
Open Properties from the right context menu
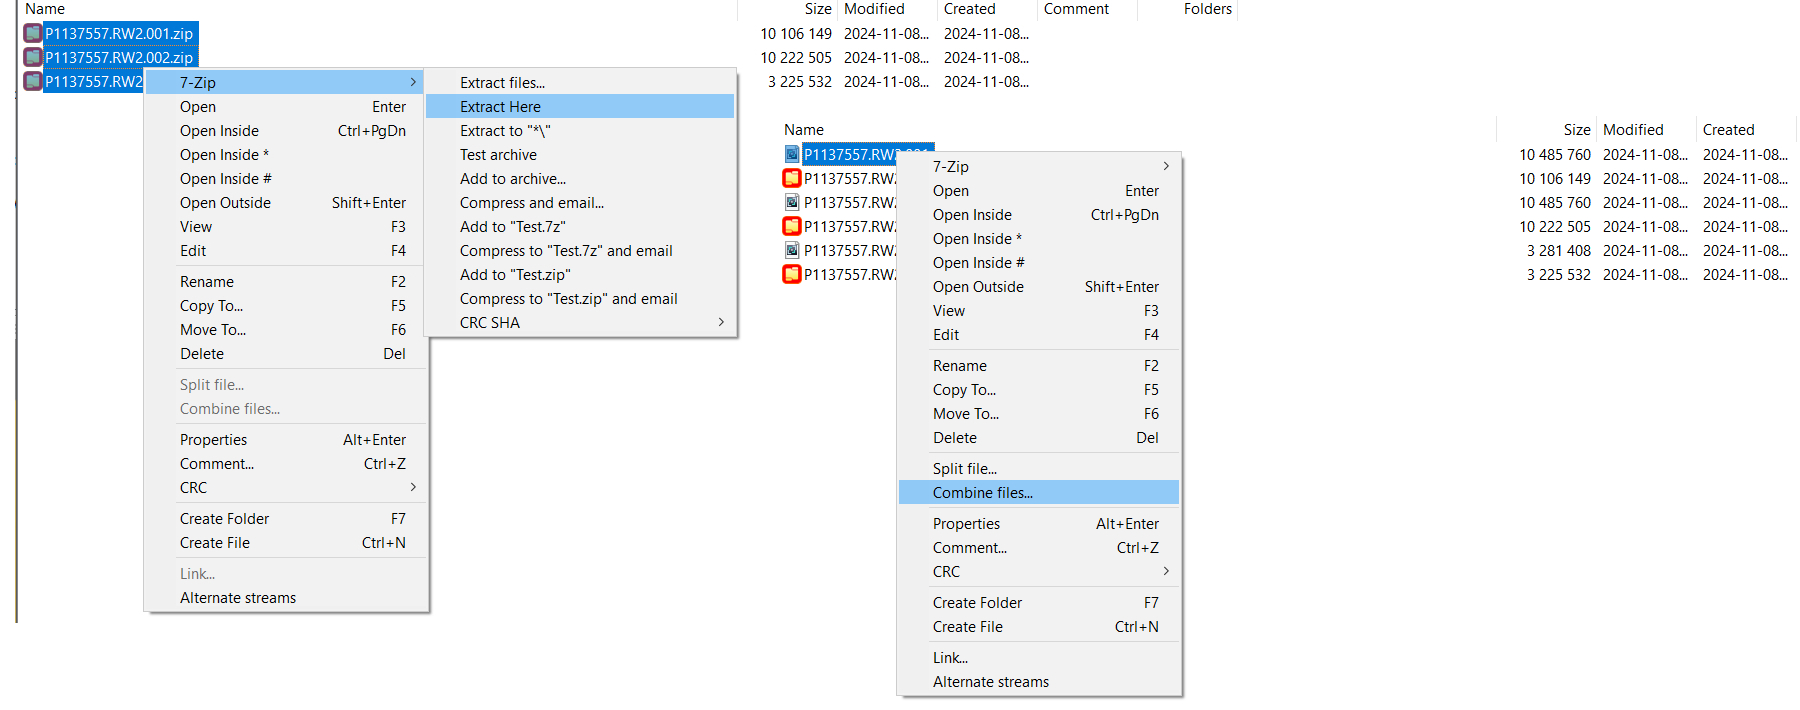[1039, 523]
